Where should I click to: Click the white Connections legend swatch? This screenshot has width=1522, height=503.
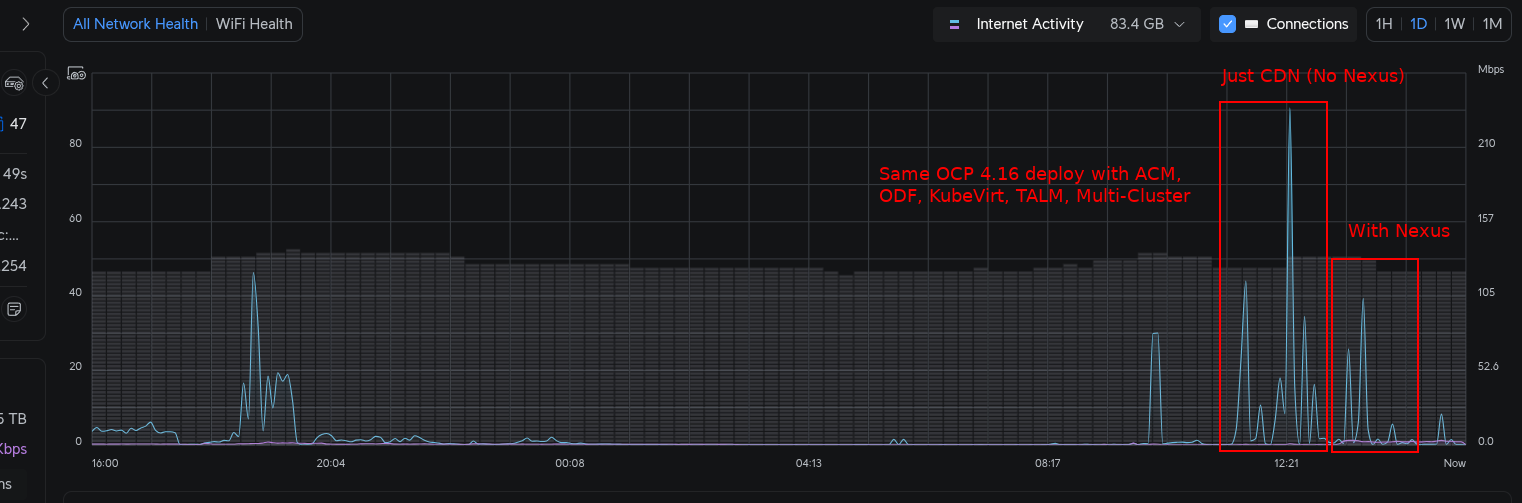coord(1251,24)
